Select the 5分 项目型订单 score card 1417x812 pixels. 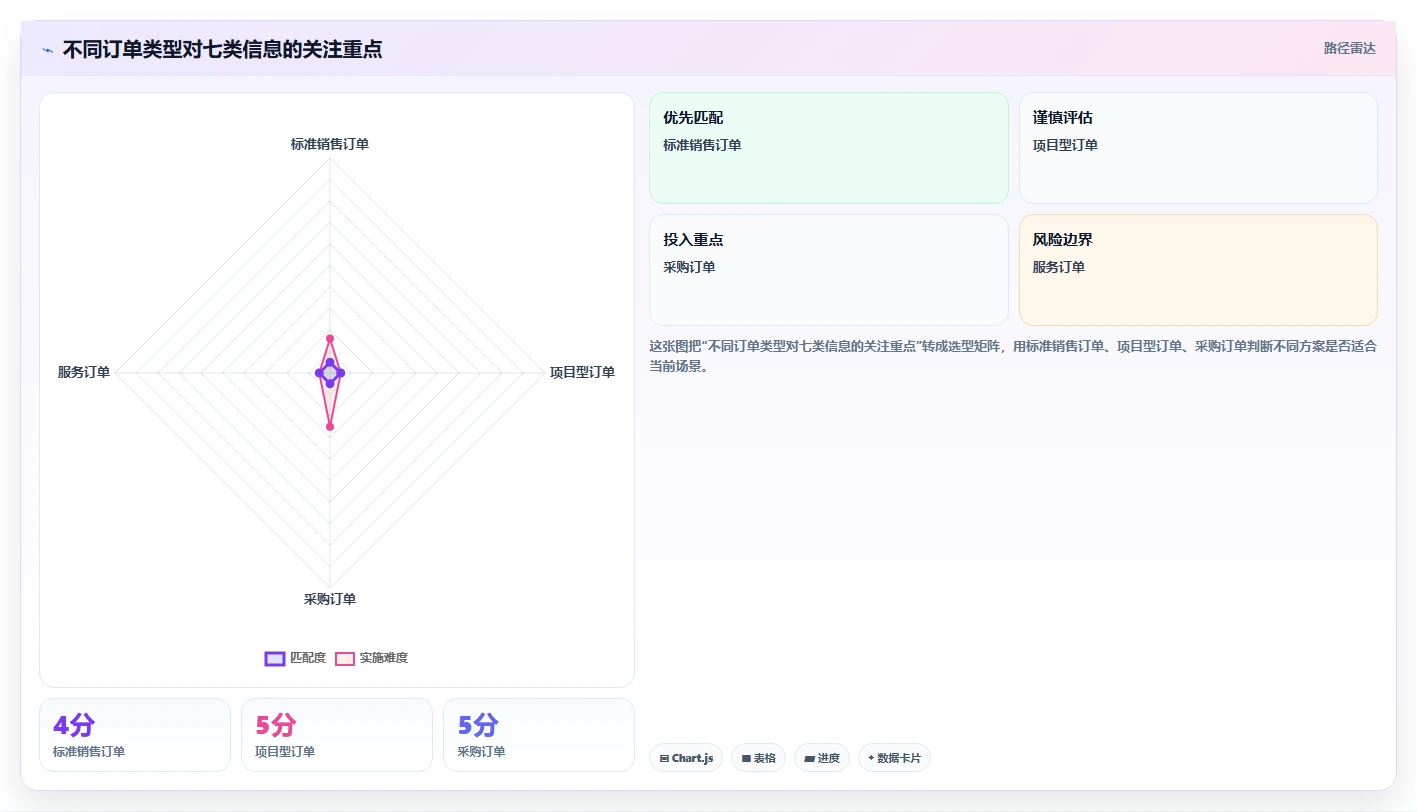tap(337, 735)
